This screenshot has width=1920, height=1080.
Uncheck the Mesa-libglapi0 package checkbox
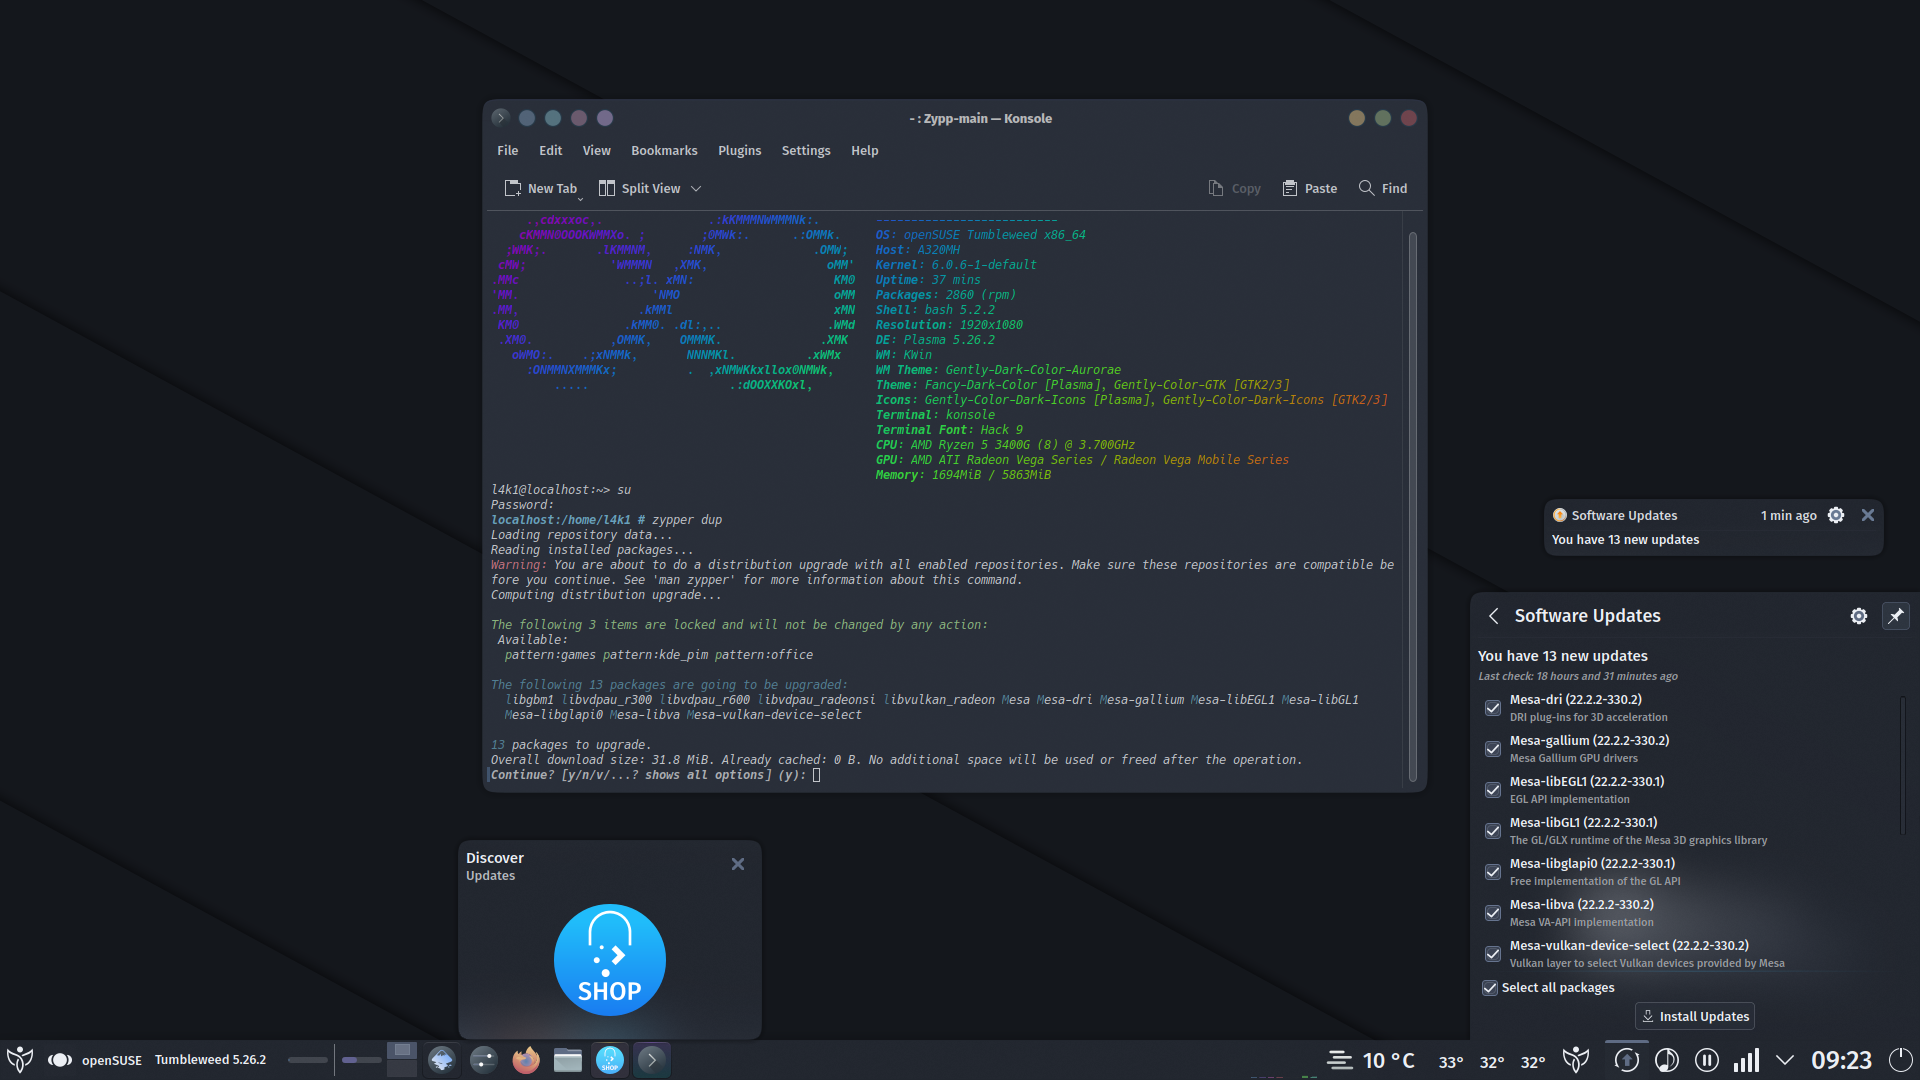coord(1493,872)
